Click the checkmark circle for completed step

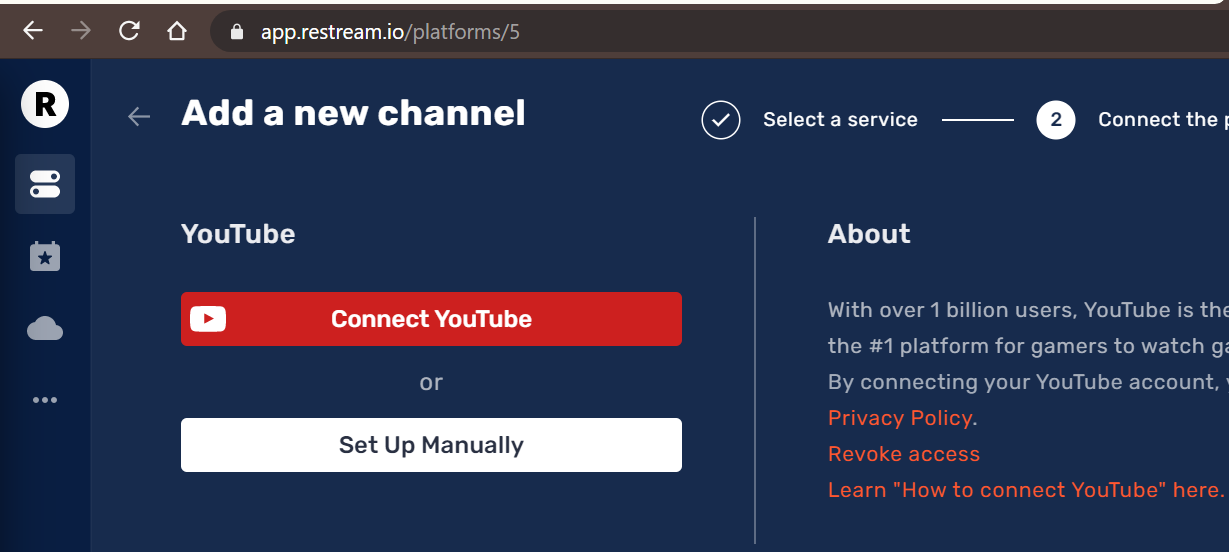(721, 120)
